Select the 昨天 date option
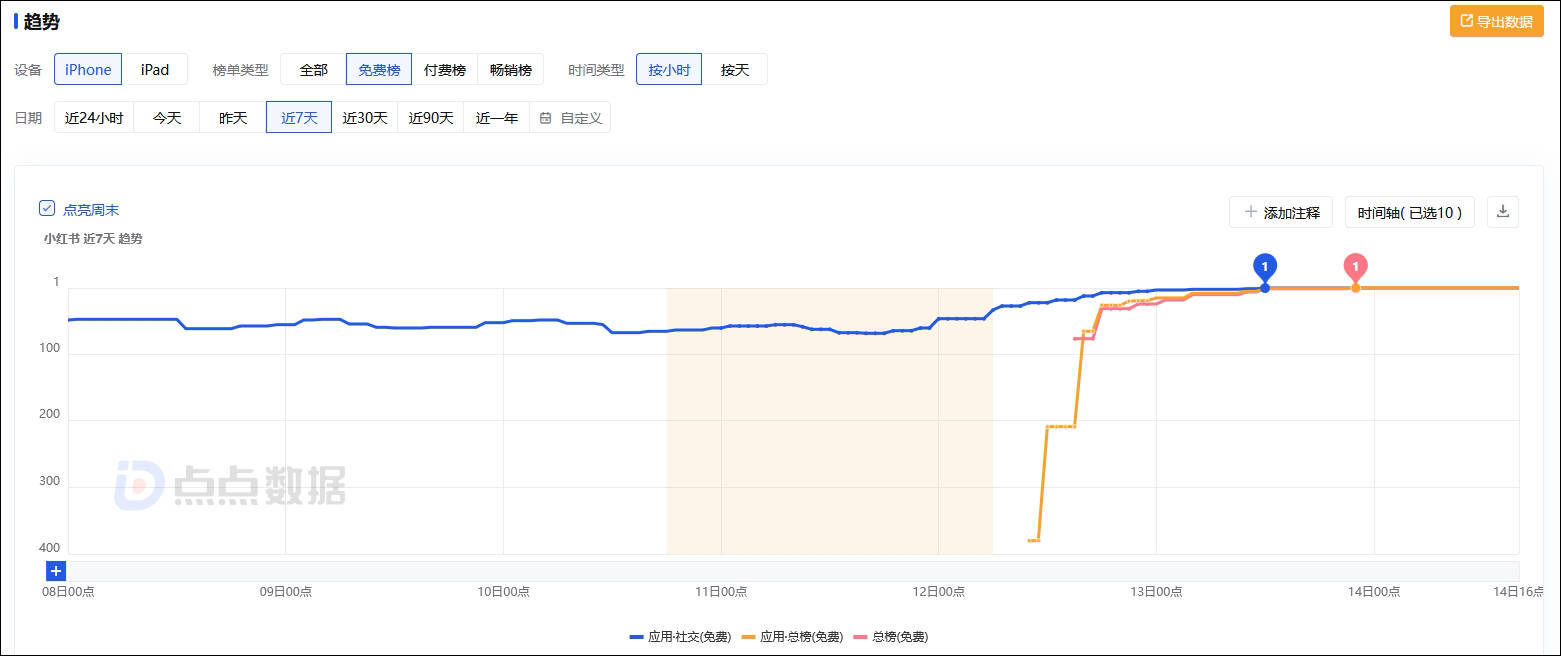Screen dimensions: 1561x656 click(x=231, y=117)
